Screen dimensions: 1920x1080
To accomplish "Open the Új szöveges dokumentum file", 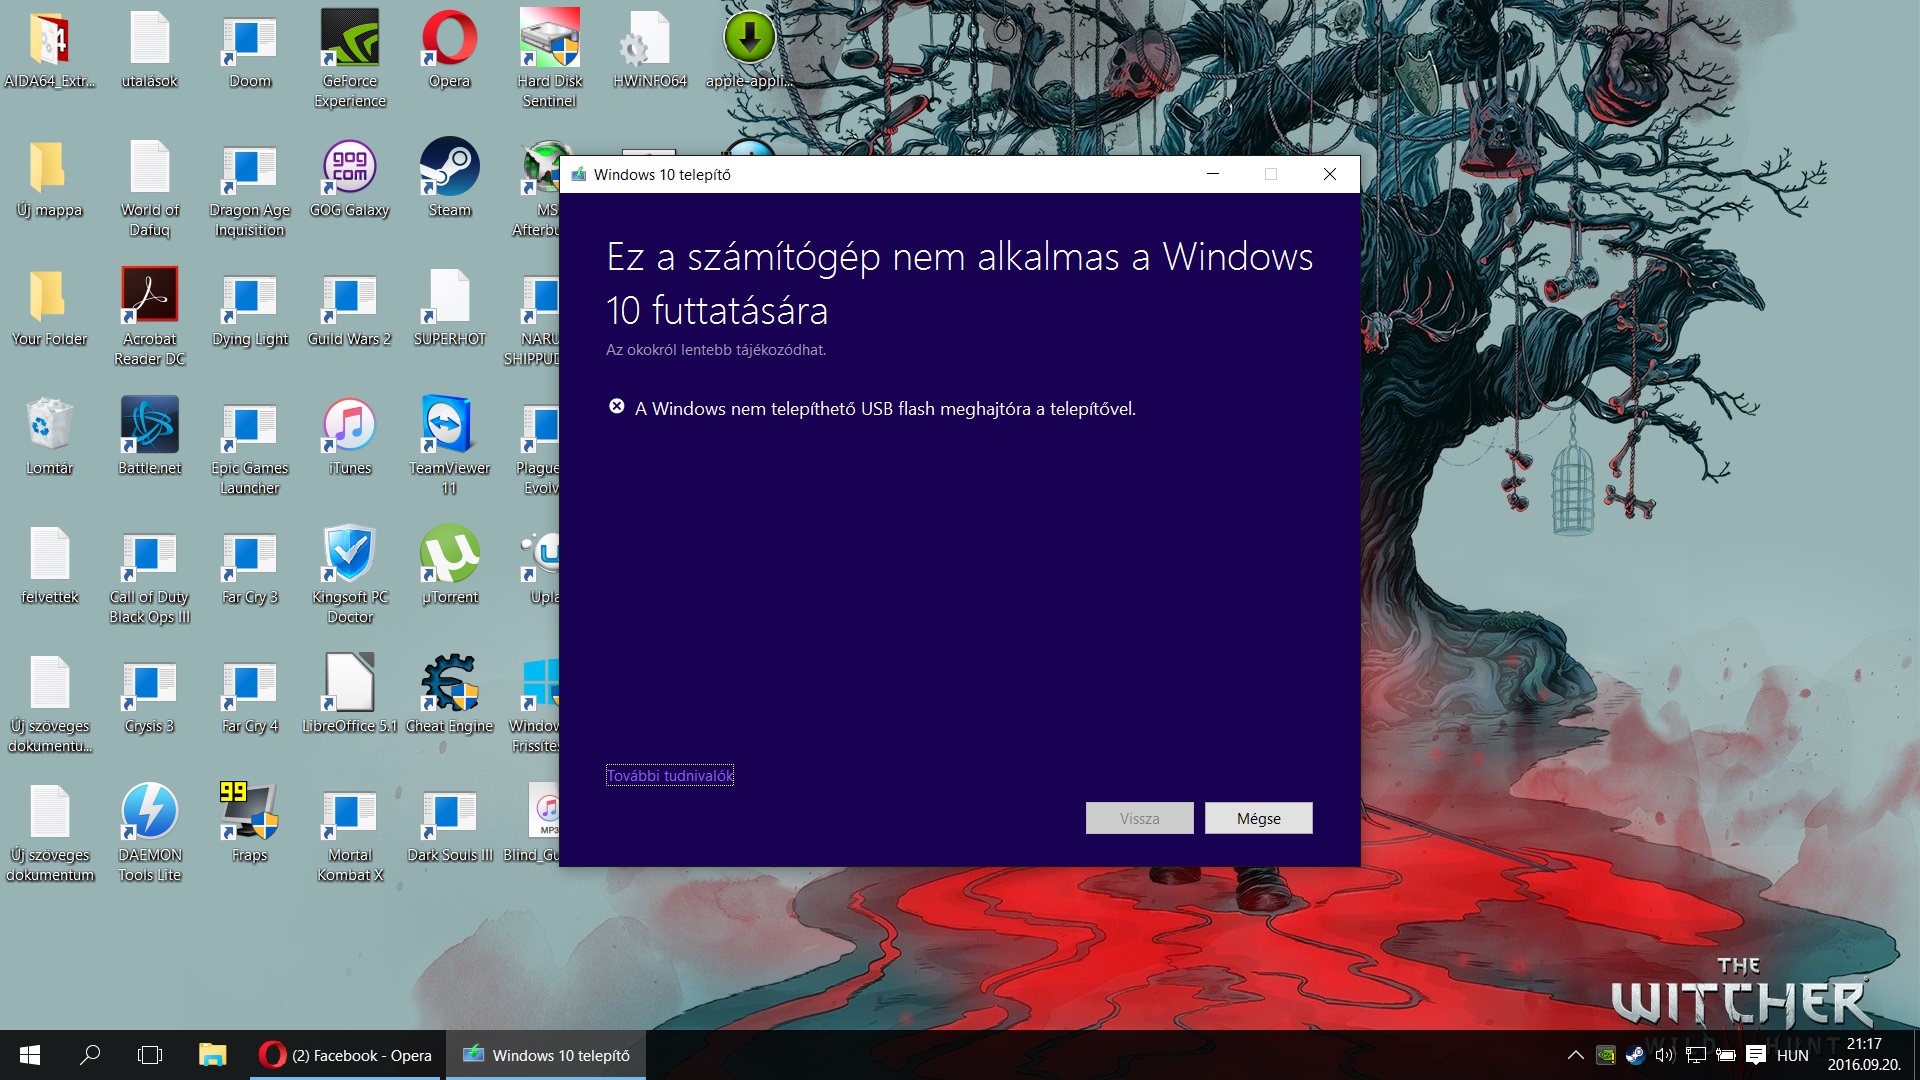I will [49, 832].
